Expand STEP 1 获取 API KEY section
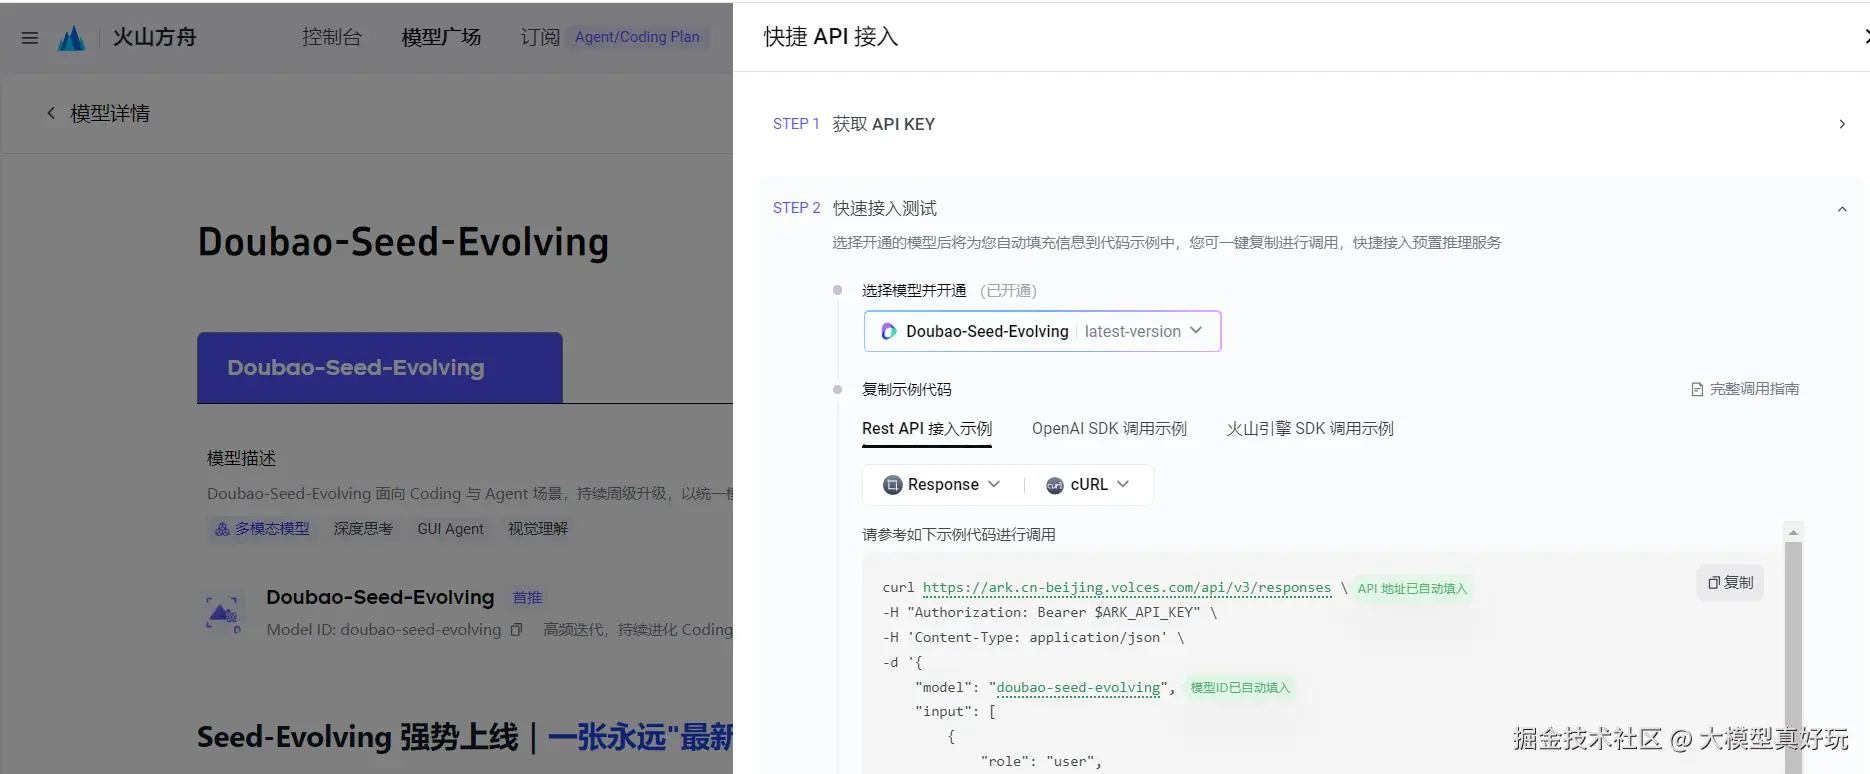This screenshot has width=1870, height=774. [x=1308, y=124]
